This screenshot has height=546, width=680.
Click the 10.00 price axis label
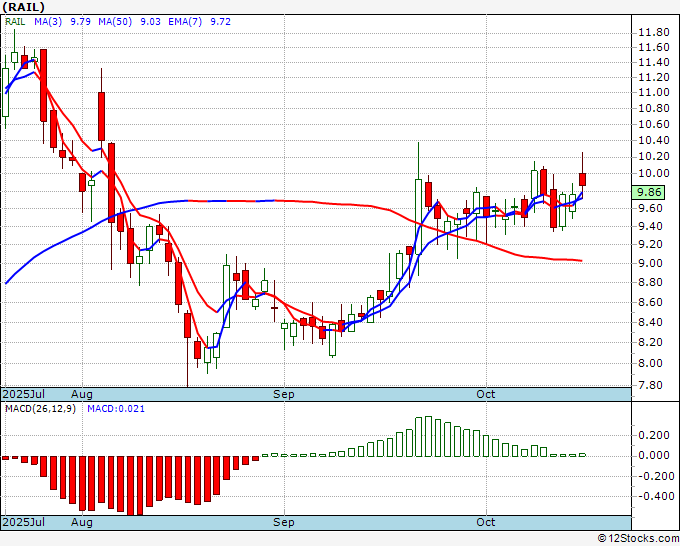[x=654, y=173]
